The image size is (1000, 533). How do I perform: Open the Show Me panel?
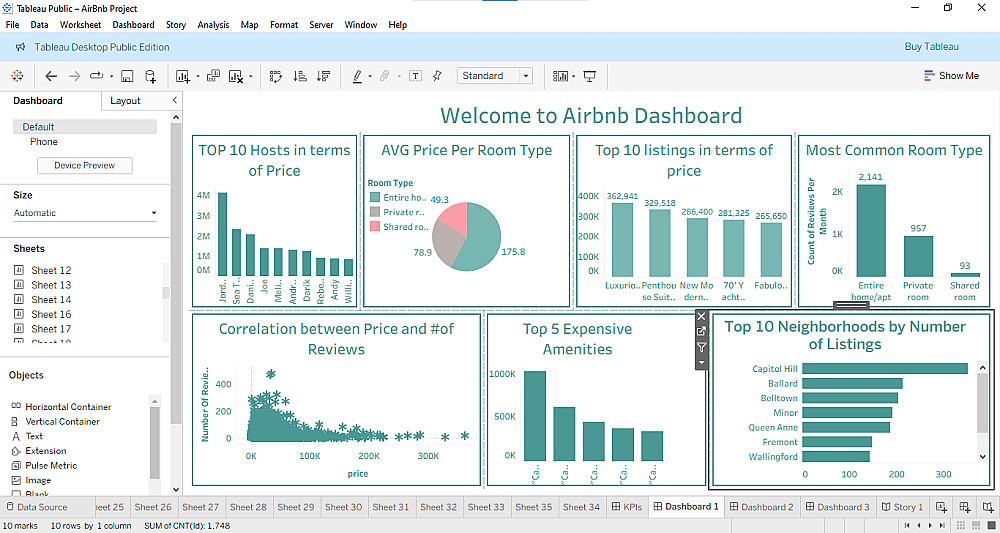[x=951, y=76]
